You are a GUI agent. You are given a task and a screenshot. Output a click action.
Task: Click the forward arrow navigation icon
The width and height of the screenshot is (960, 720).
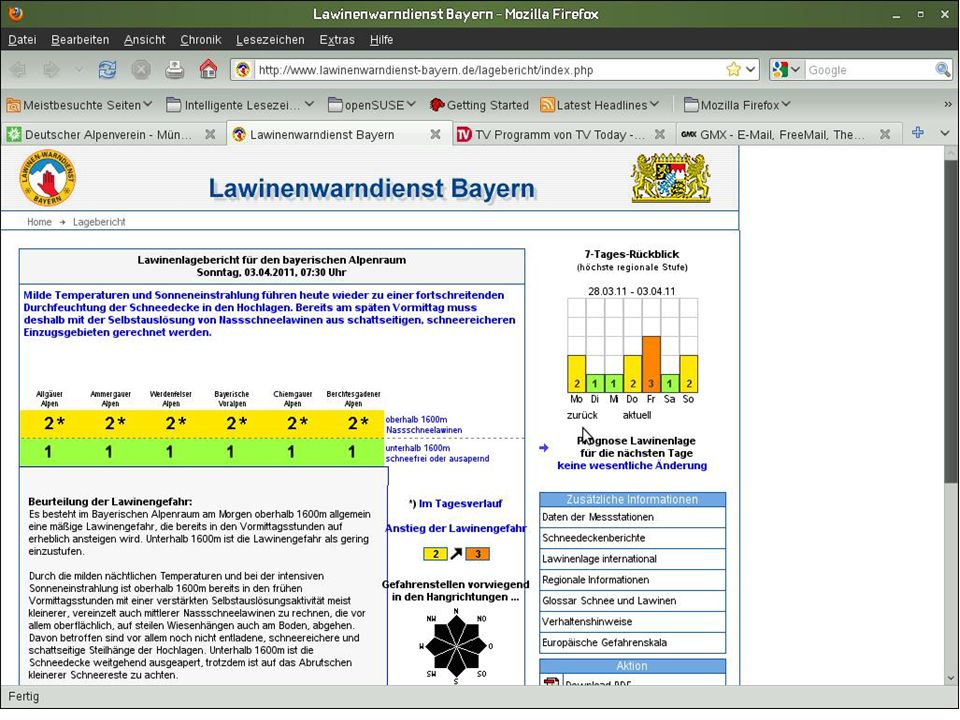tap(51, 69)
